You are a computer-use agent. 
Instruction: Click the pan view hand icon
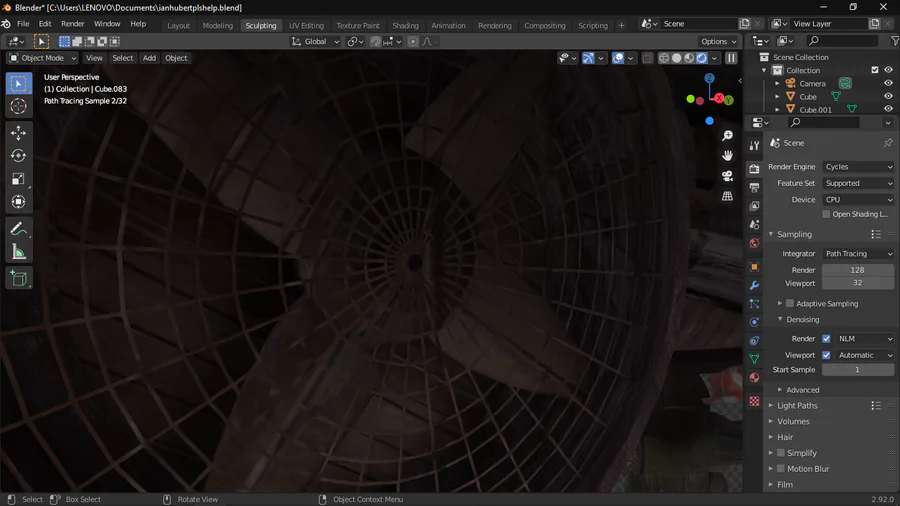tap(727, 155)
